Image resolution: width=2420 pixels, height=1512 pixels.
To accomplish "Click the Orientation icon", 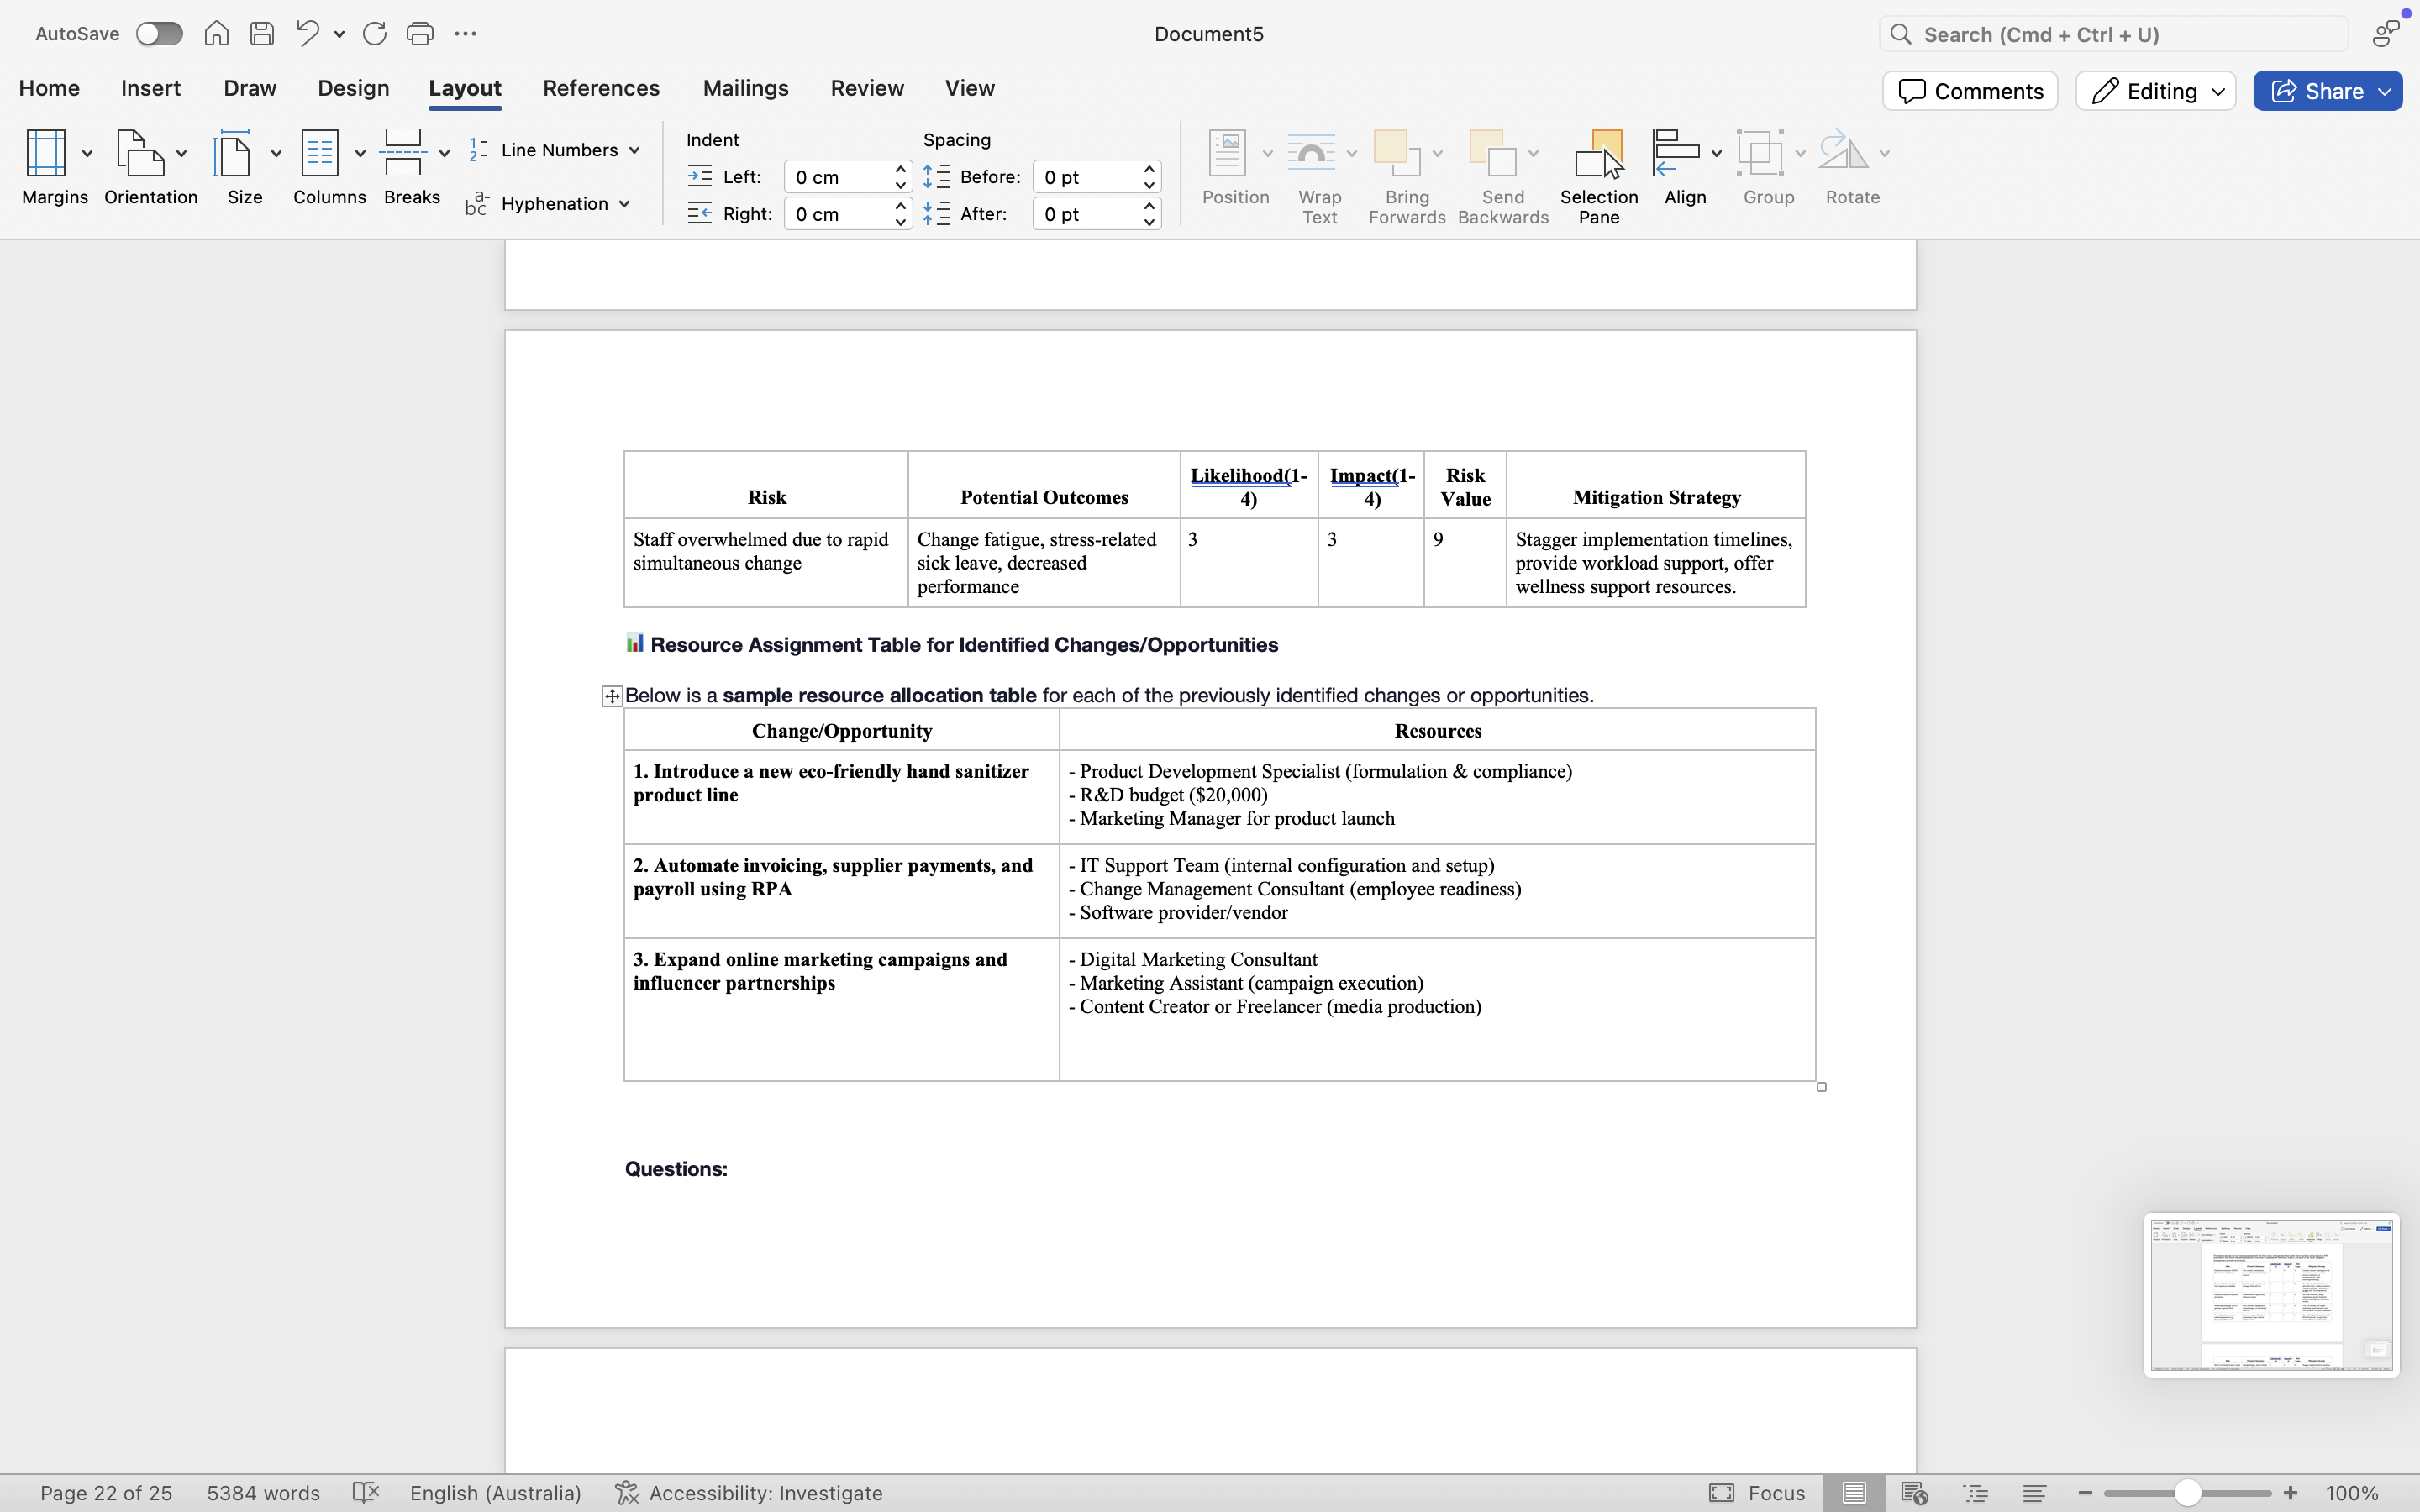I will pos(140,154).
